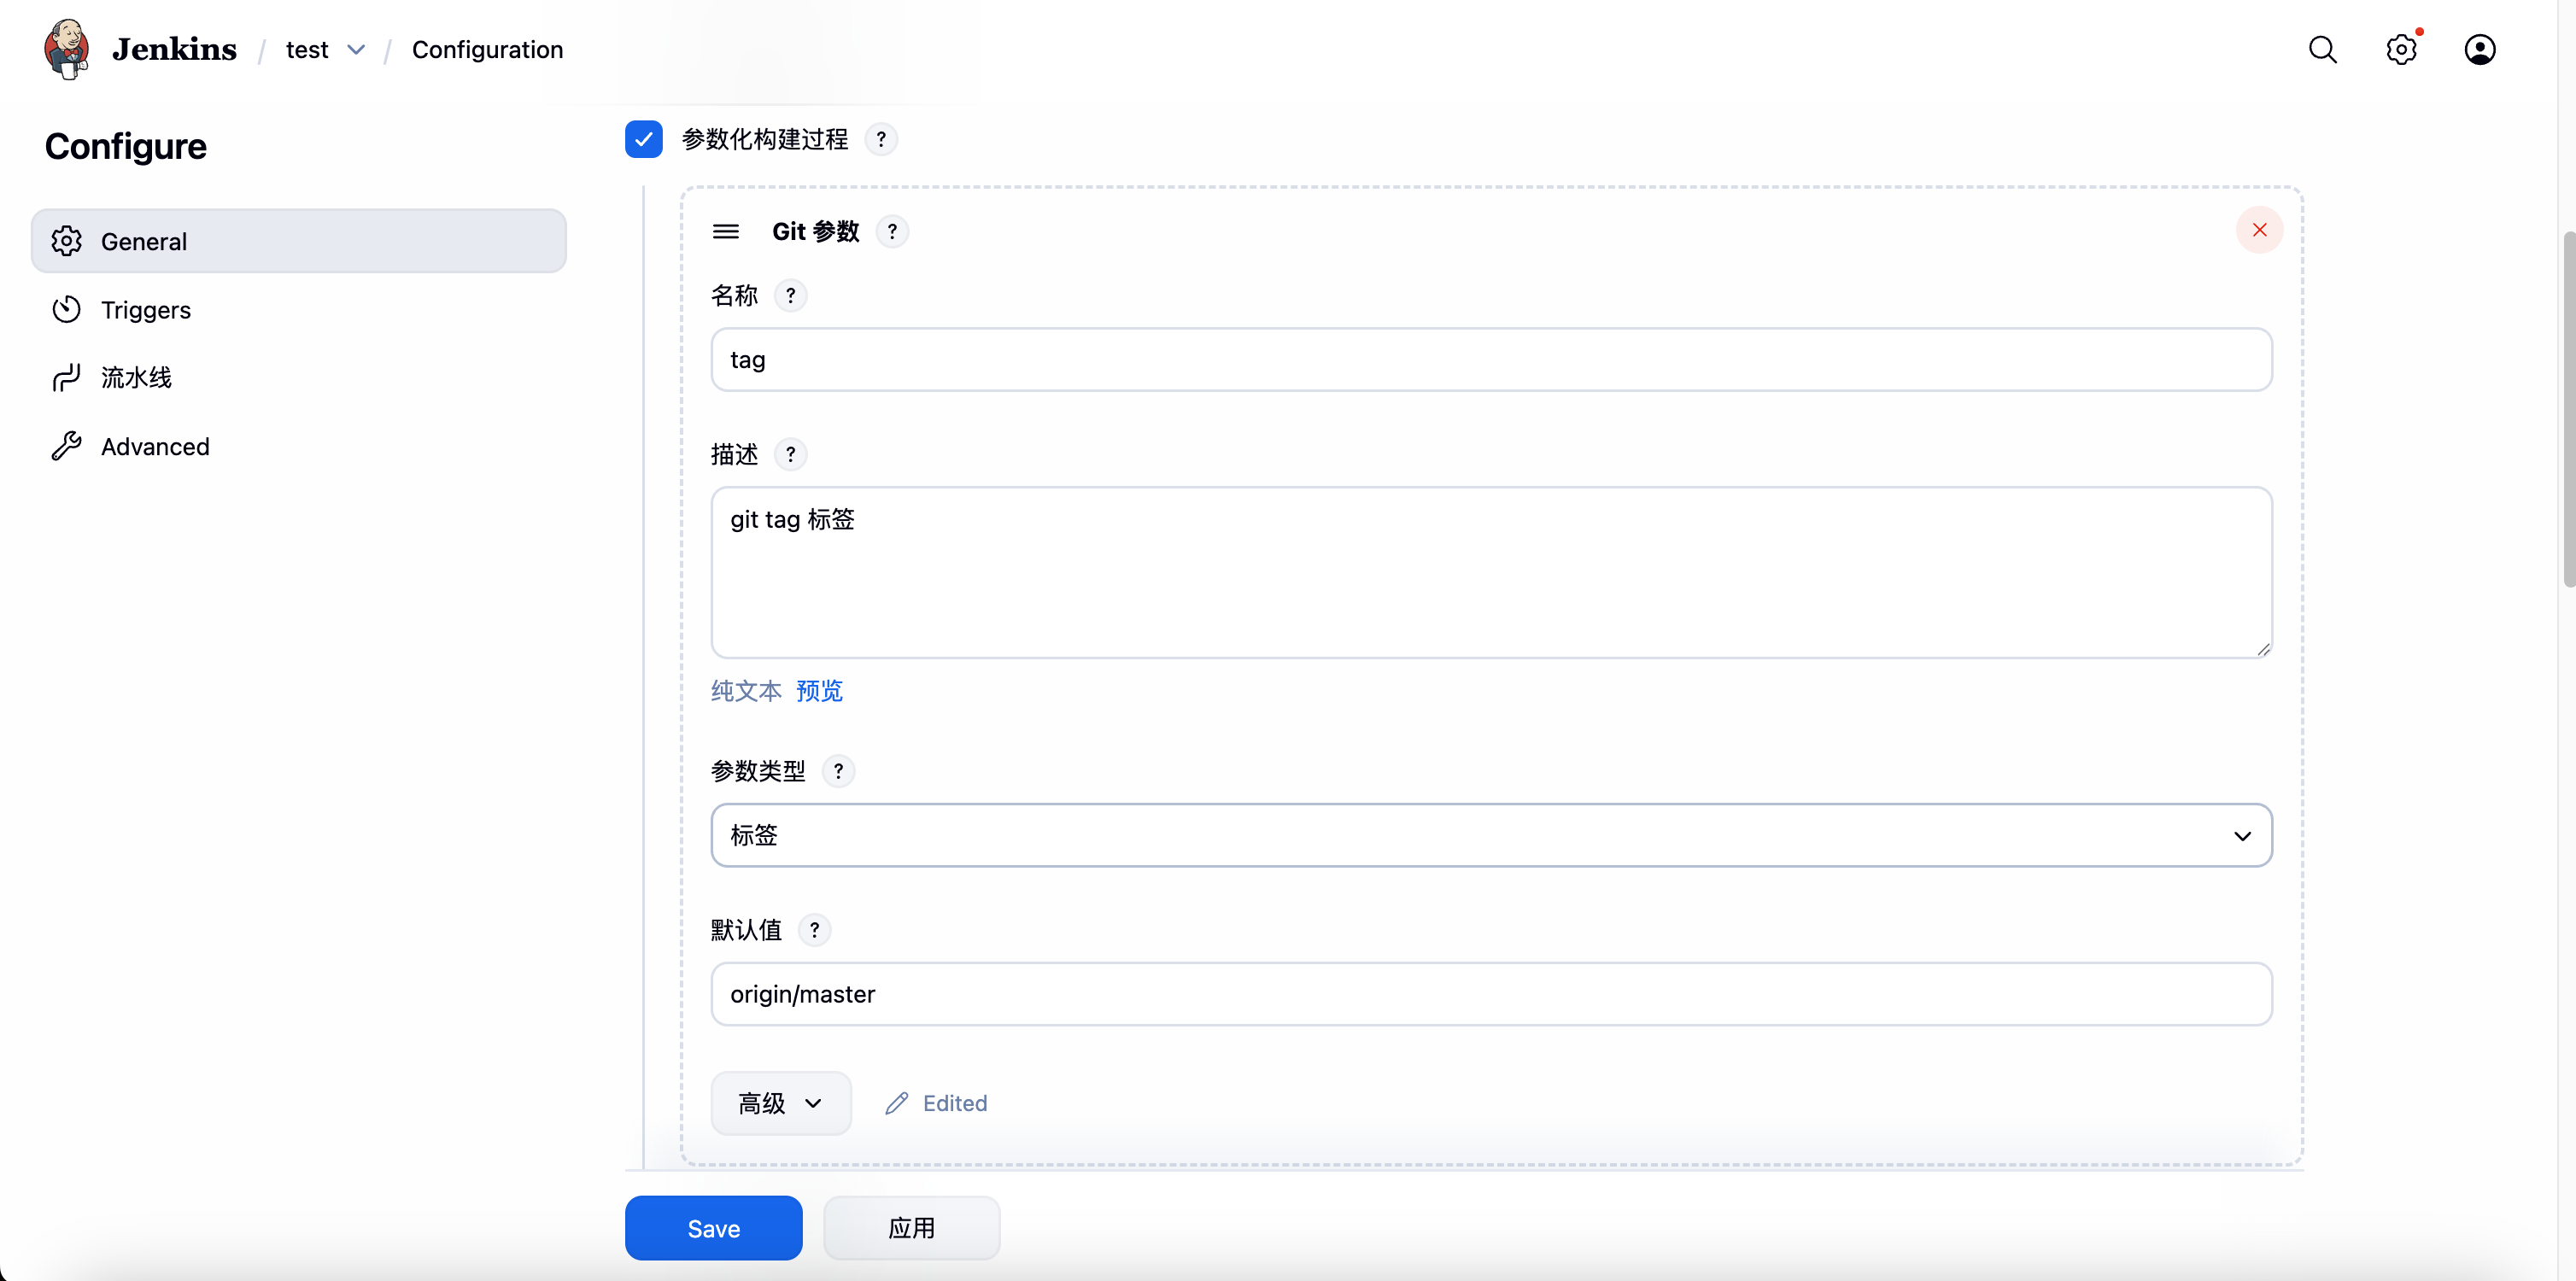This screenshot has height=1281, width=2576.
Task: Click the 预览 preview link
Action: pos(819,691)
